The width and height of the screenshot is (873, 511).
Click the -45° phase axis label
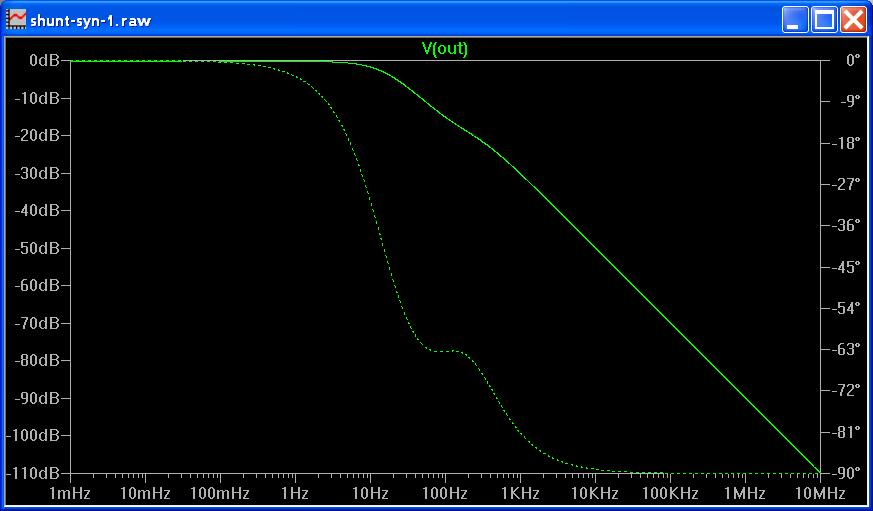point(845,267)
